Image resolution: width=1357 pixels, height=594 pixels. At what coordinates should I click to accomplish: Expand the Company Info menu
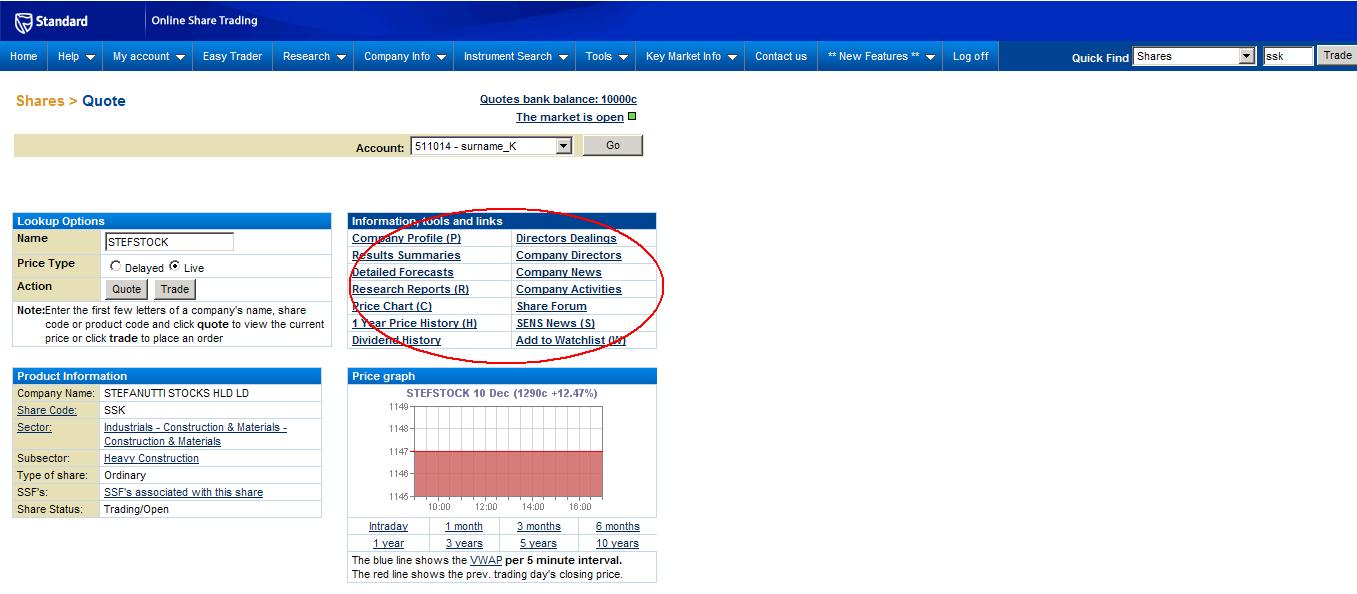click(403, 56)
